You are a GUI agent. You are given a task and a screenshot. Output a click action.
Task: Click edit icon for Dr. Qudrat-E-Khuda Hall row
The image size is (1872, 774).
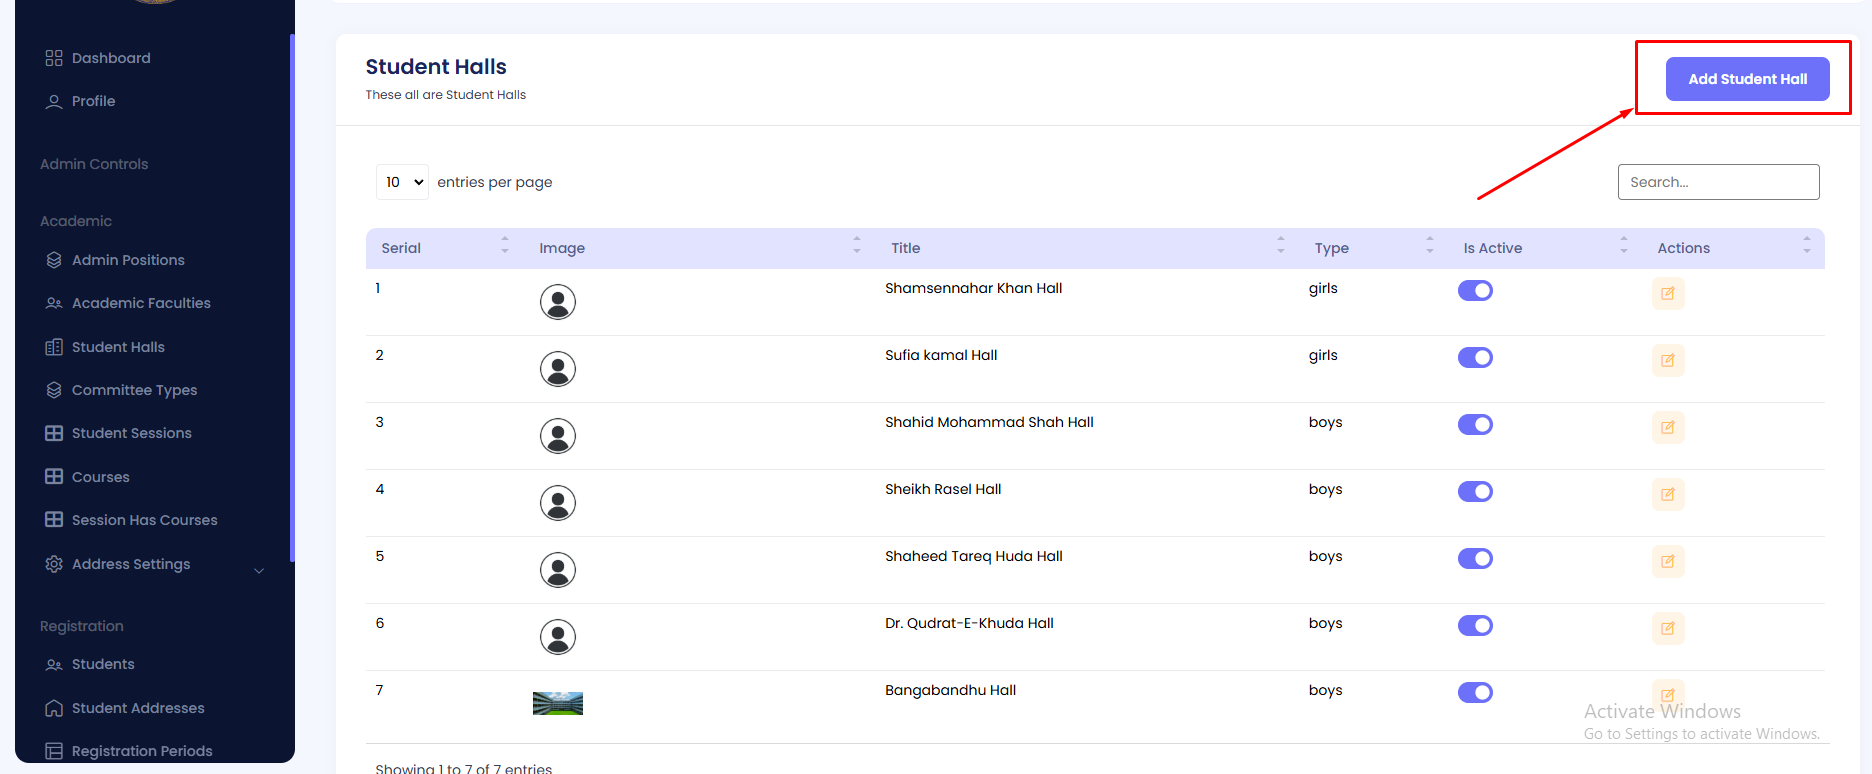point(1667,629)
